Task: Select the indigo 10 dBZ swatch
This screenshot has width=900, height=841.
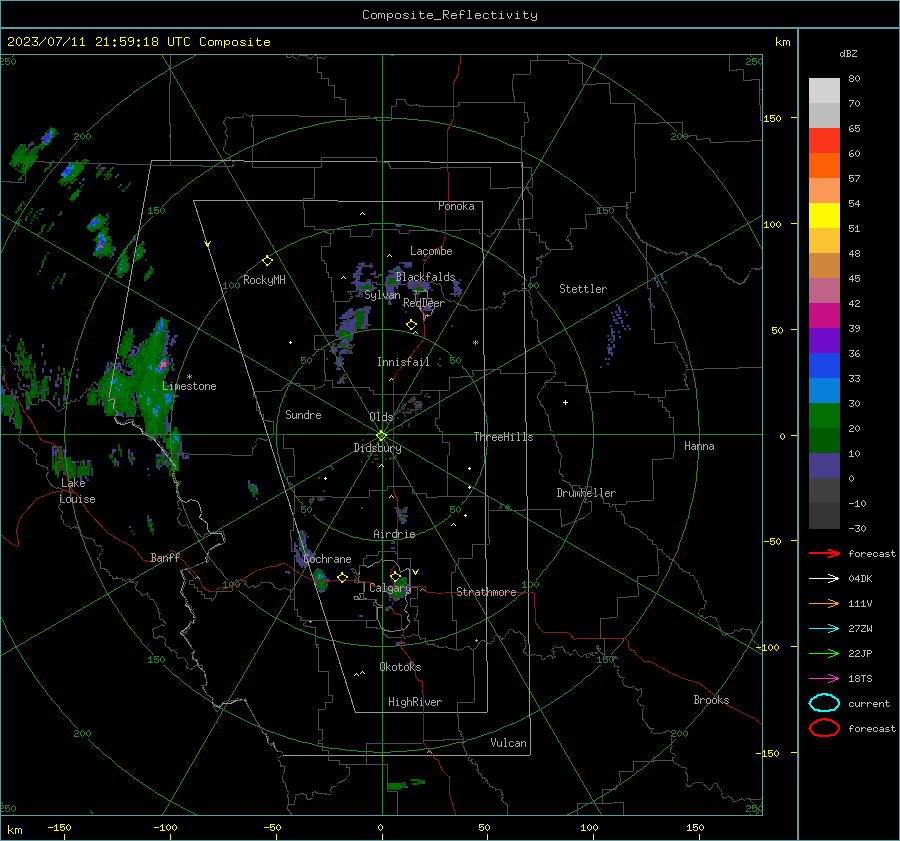Action: (824, 465)
